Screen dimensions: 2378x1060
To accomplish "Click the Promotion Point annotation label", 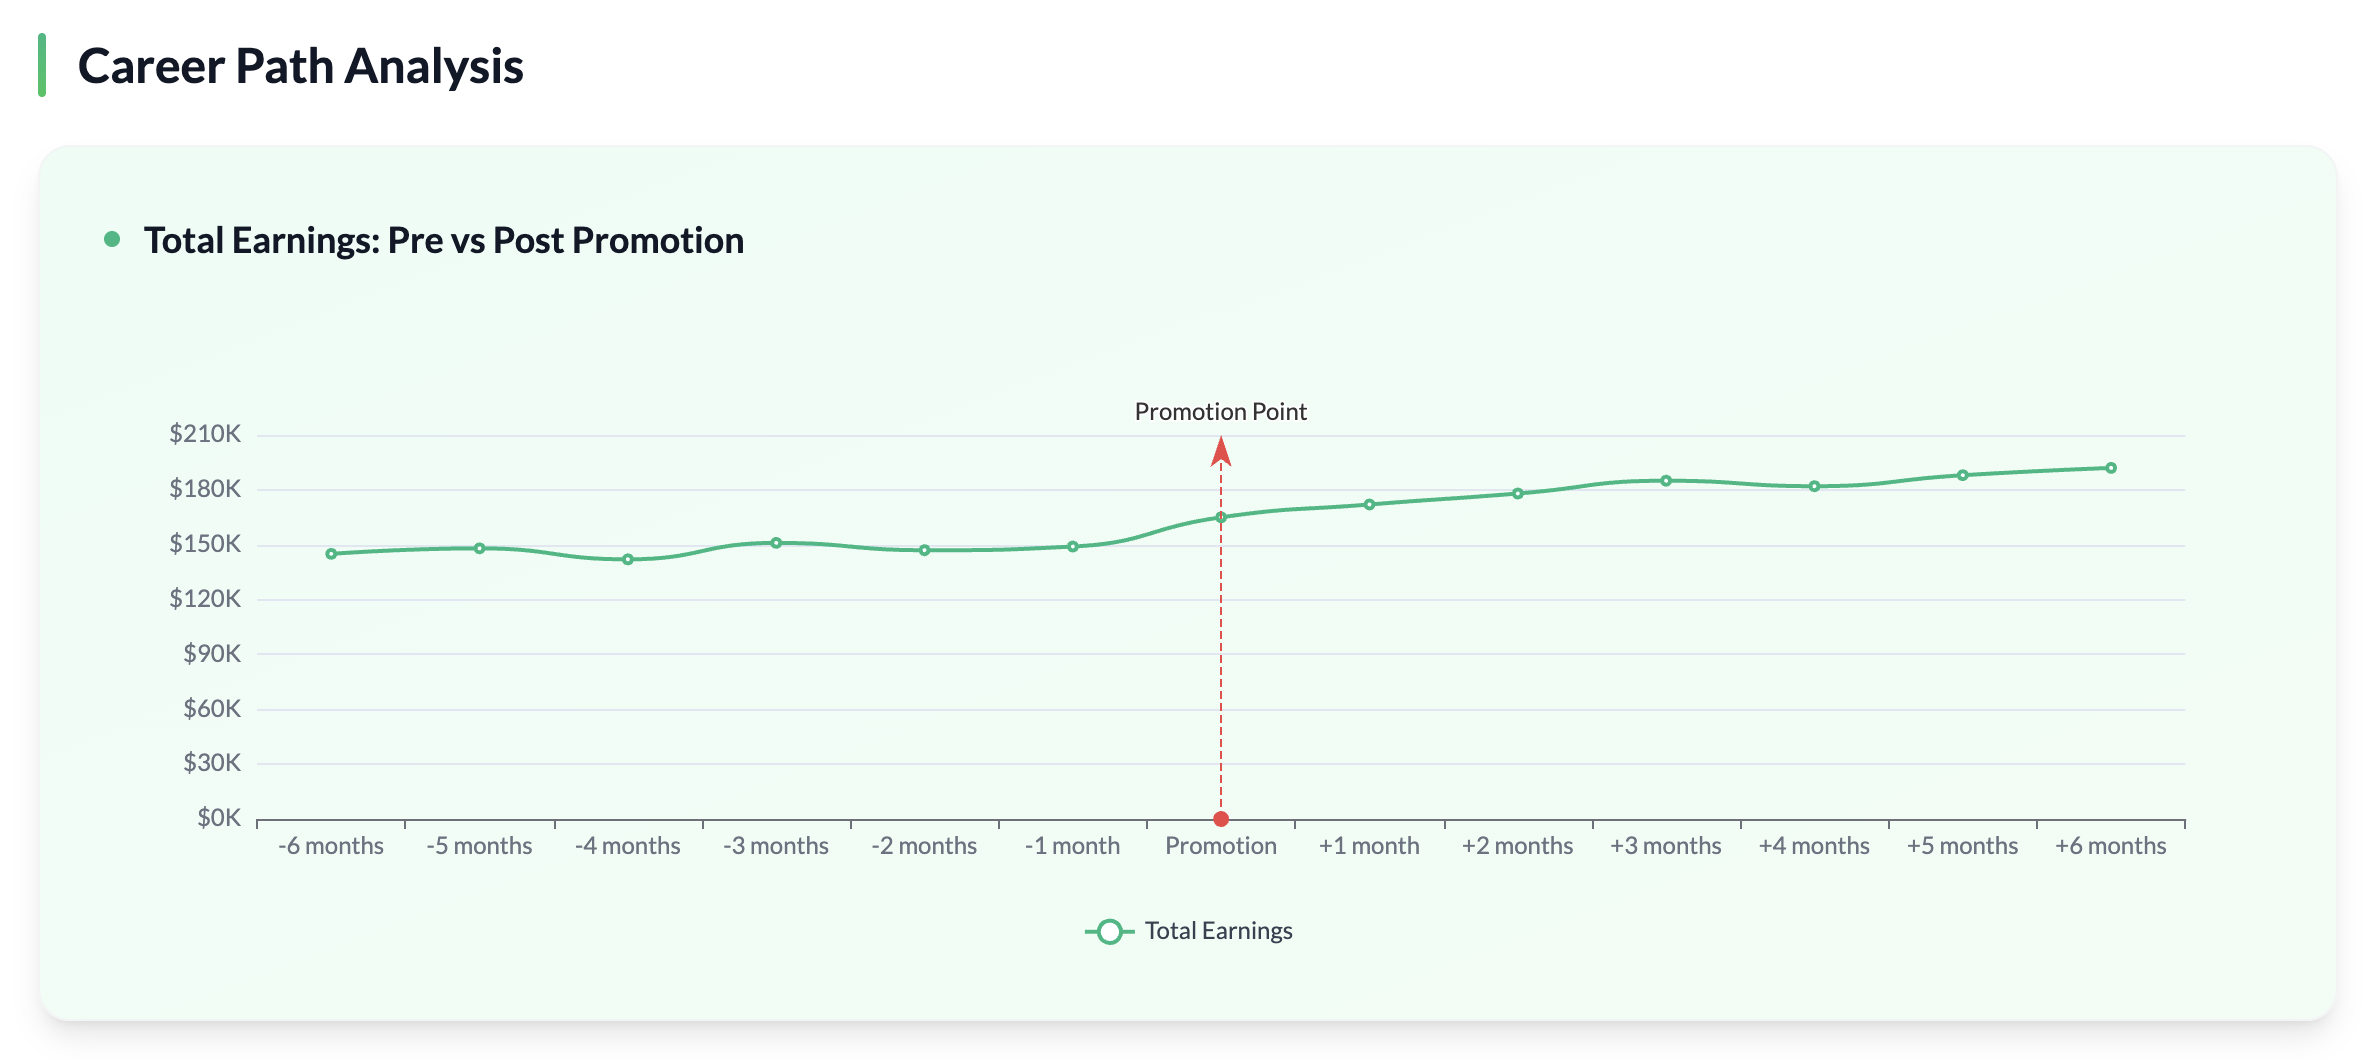I will 1221,412.
